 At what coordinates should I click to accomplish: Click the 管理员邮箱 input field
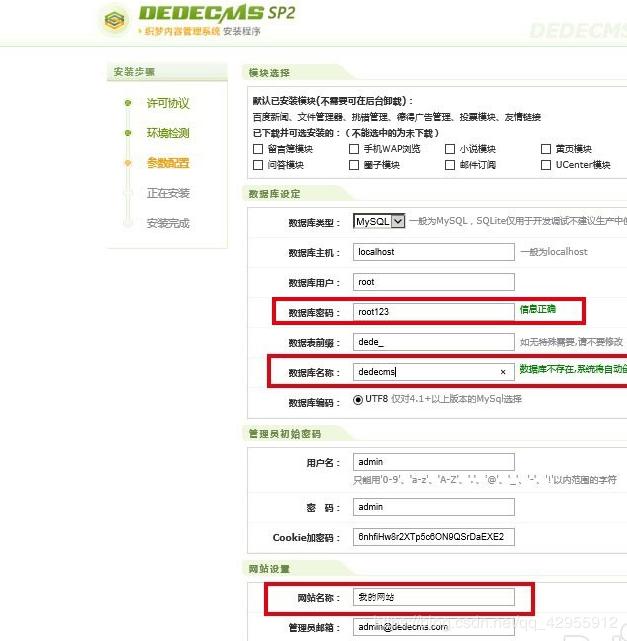[x=434, y=627]
